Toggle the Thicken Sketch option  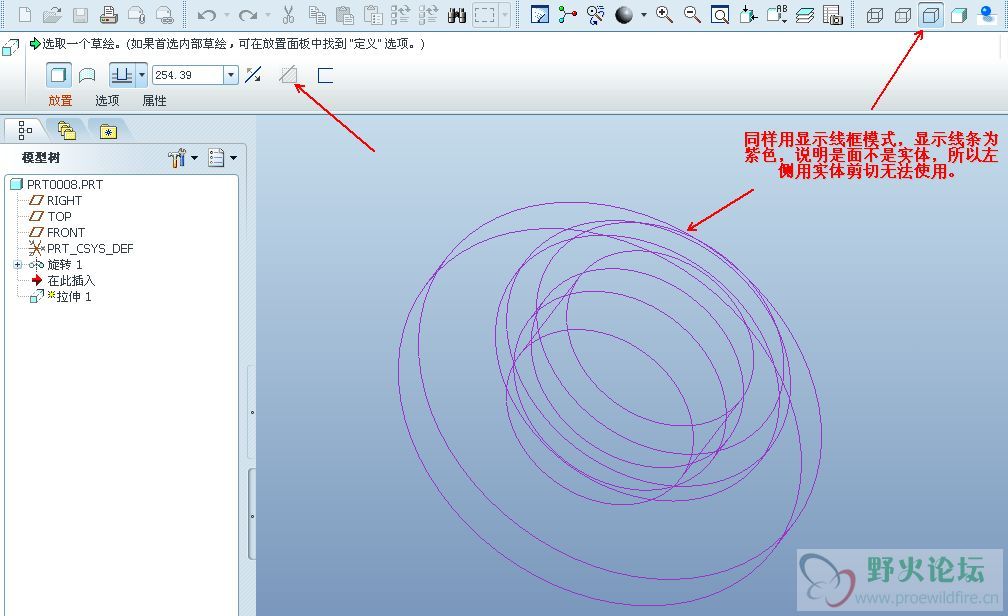pos(325,75)
